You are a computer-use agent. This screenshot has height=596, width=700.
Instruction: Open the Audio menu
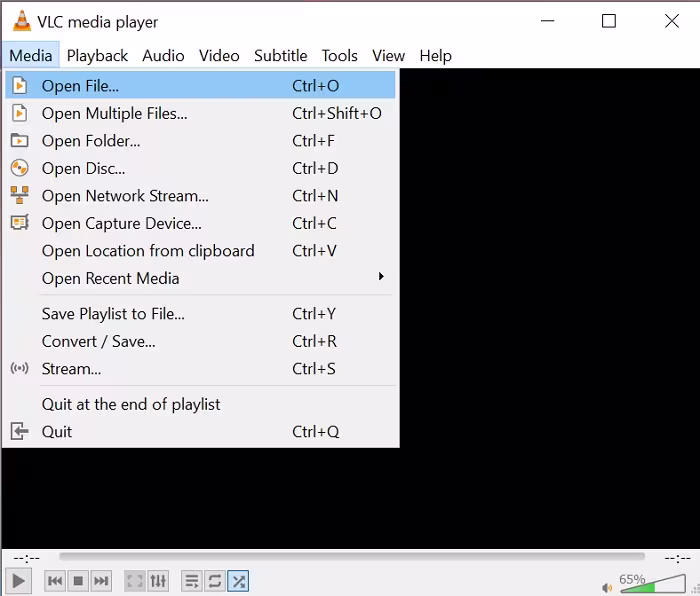tap(163, 55)
